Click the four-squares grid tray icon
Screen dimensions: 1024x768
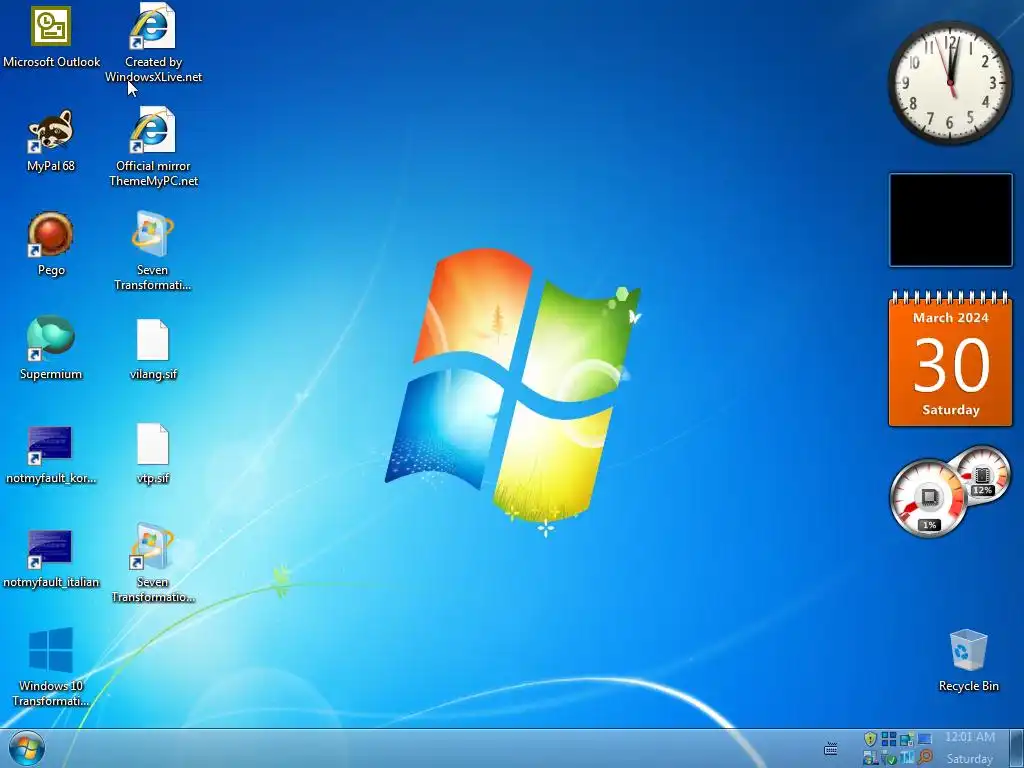coord(889,739)
